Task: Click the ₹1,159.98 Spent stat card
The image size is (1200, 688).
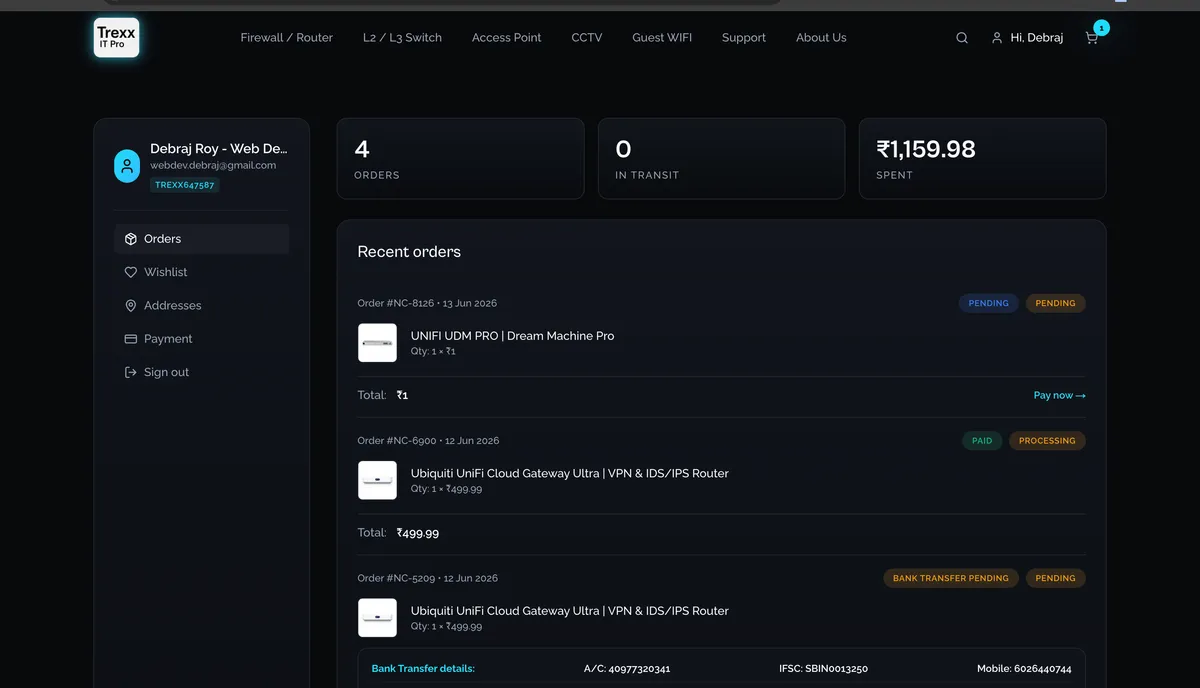Action: click(983, 158)
